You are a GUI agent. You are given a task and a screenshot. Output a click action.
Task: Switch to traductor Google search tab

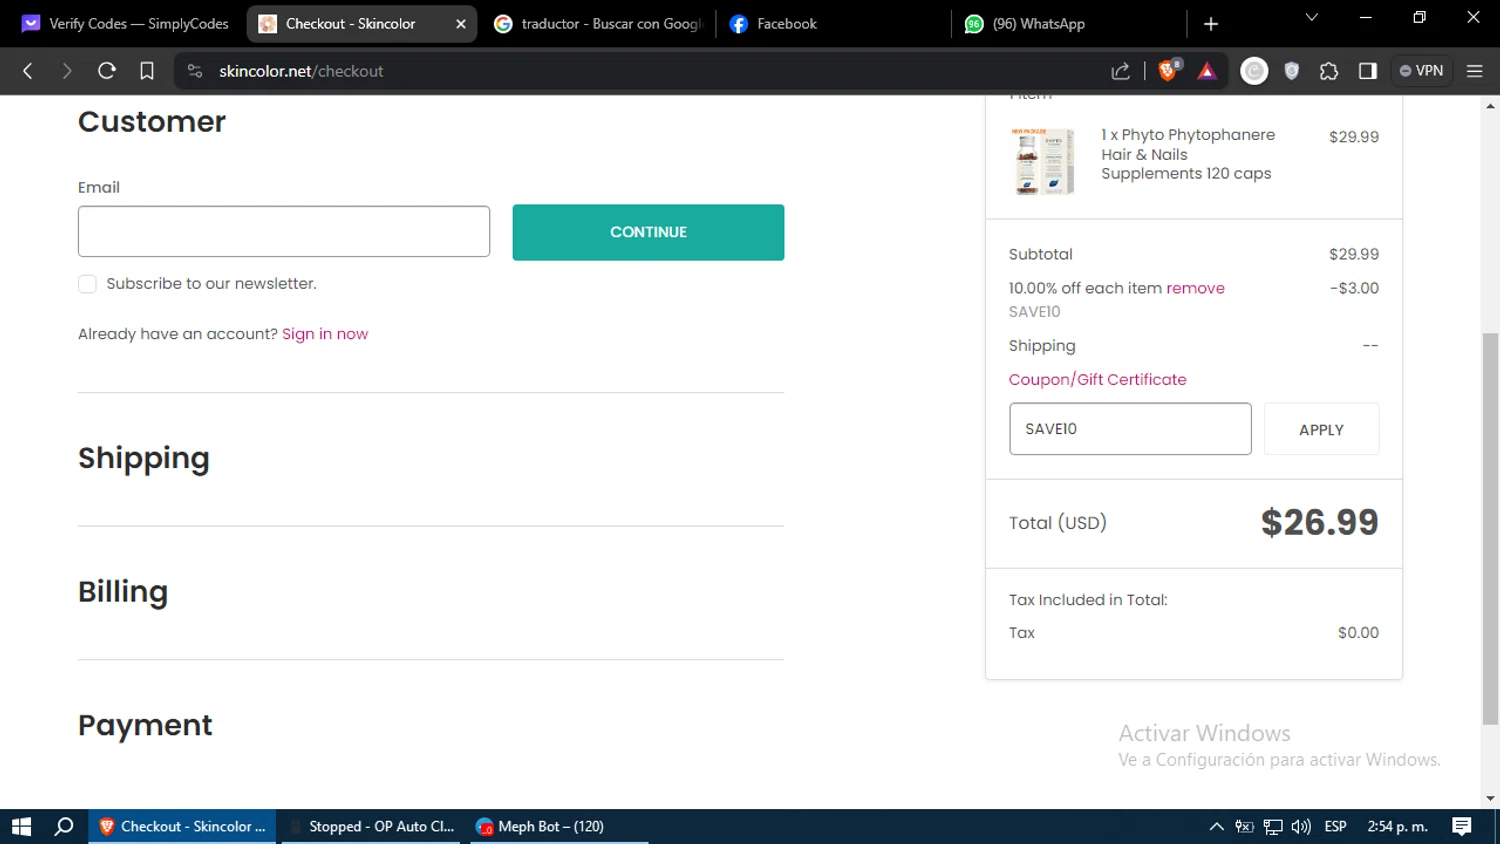[x=600, y=24]
